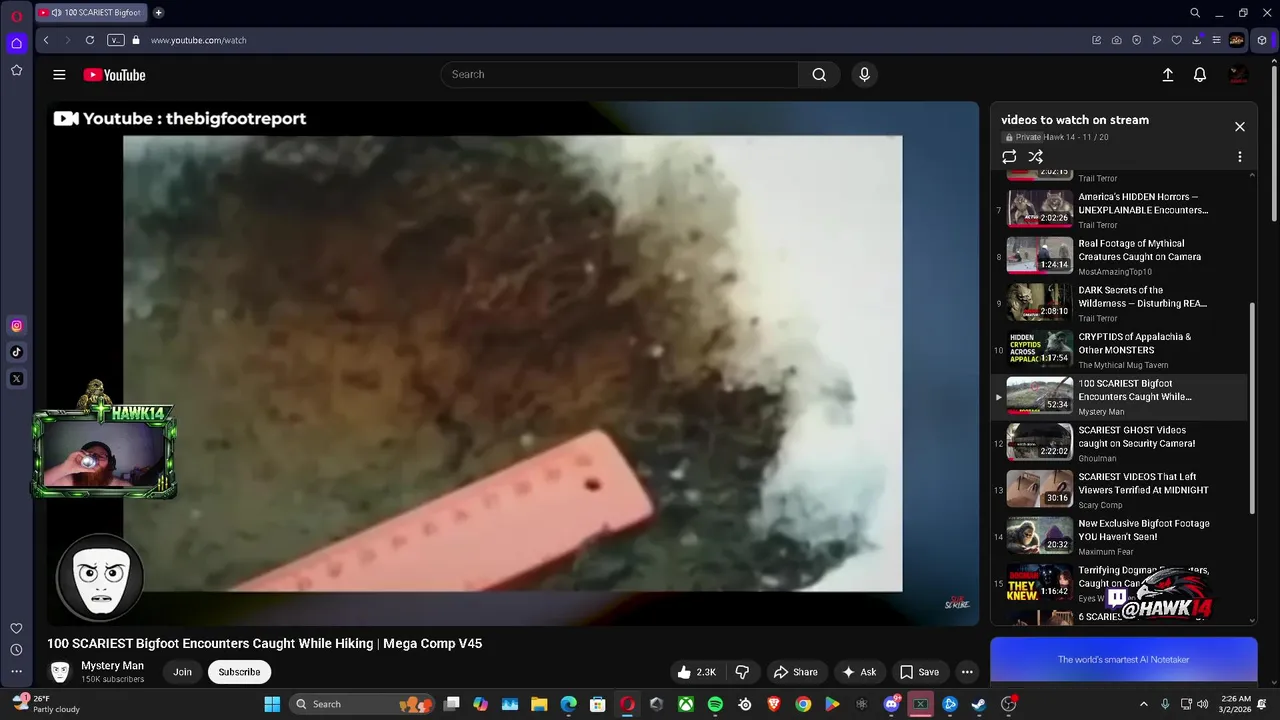Save the video with the Save button
Image resolution: width=1280 pixels, height=720 pixels.
click(x=919, y=672)
